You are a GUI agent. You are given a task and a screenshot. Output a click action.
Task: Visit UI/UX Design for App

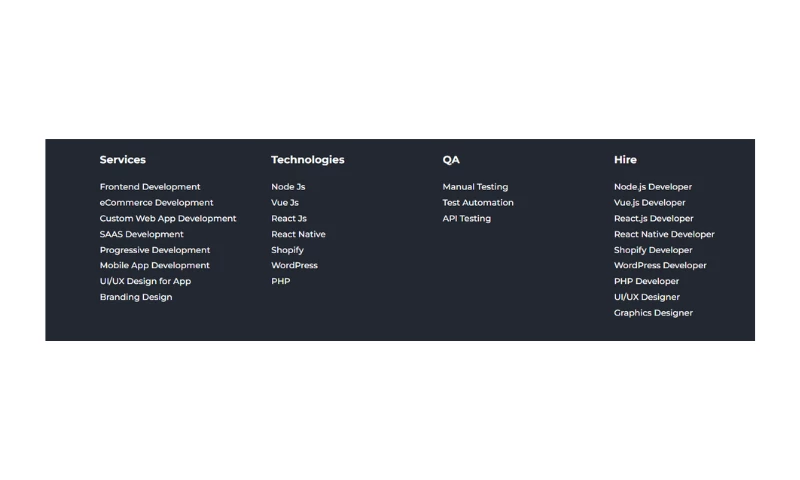[x=145, y=282]
